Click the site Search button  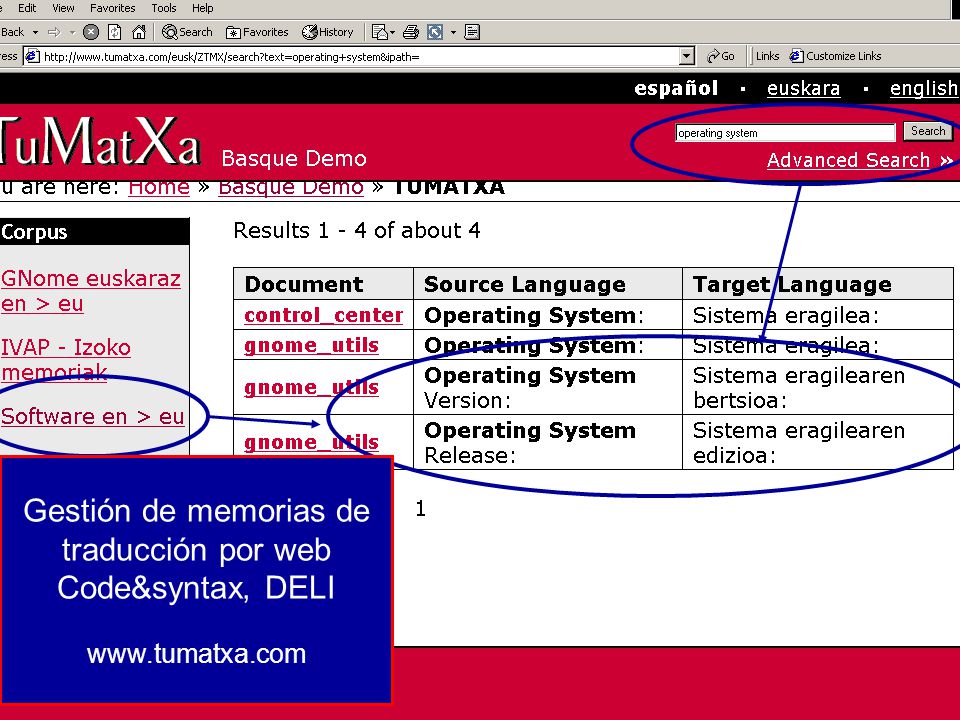click(x=928, y=131)
